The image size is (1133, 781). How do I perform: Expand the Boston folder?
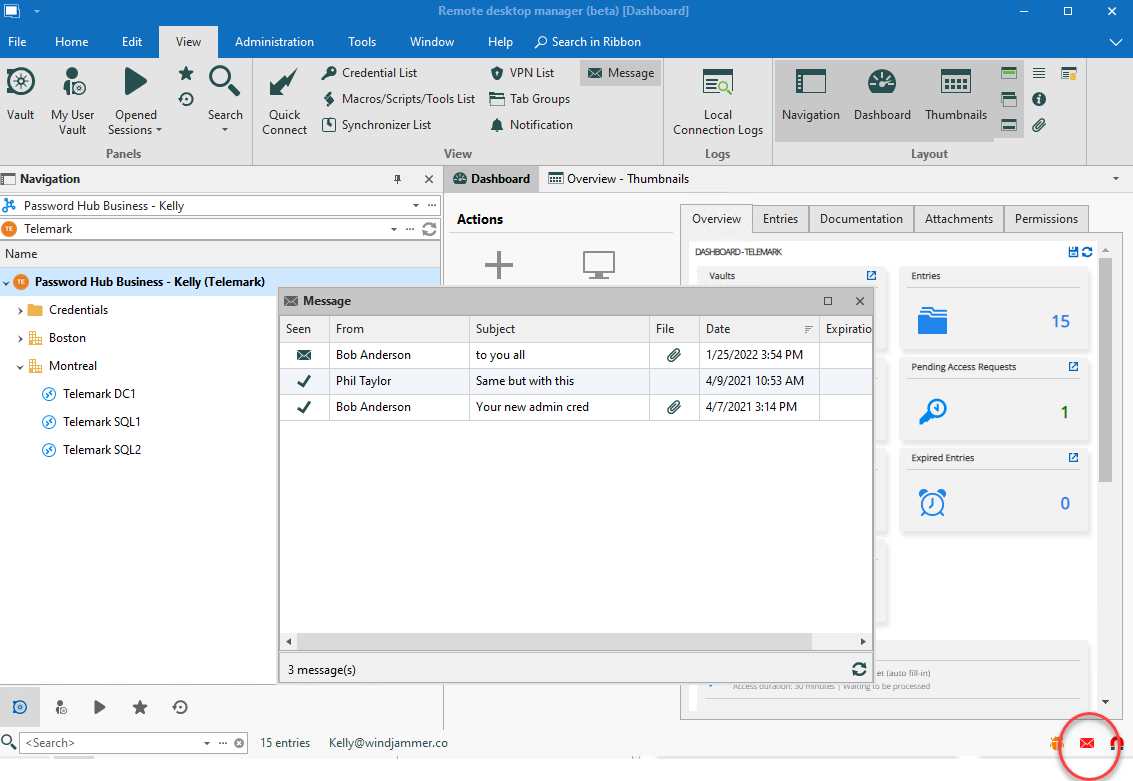20,338
